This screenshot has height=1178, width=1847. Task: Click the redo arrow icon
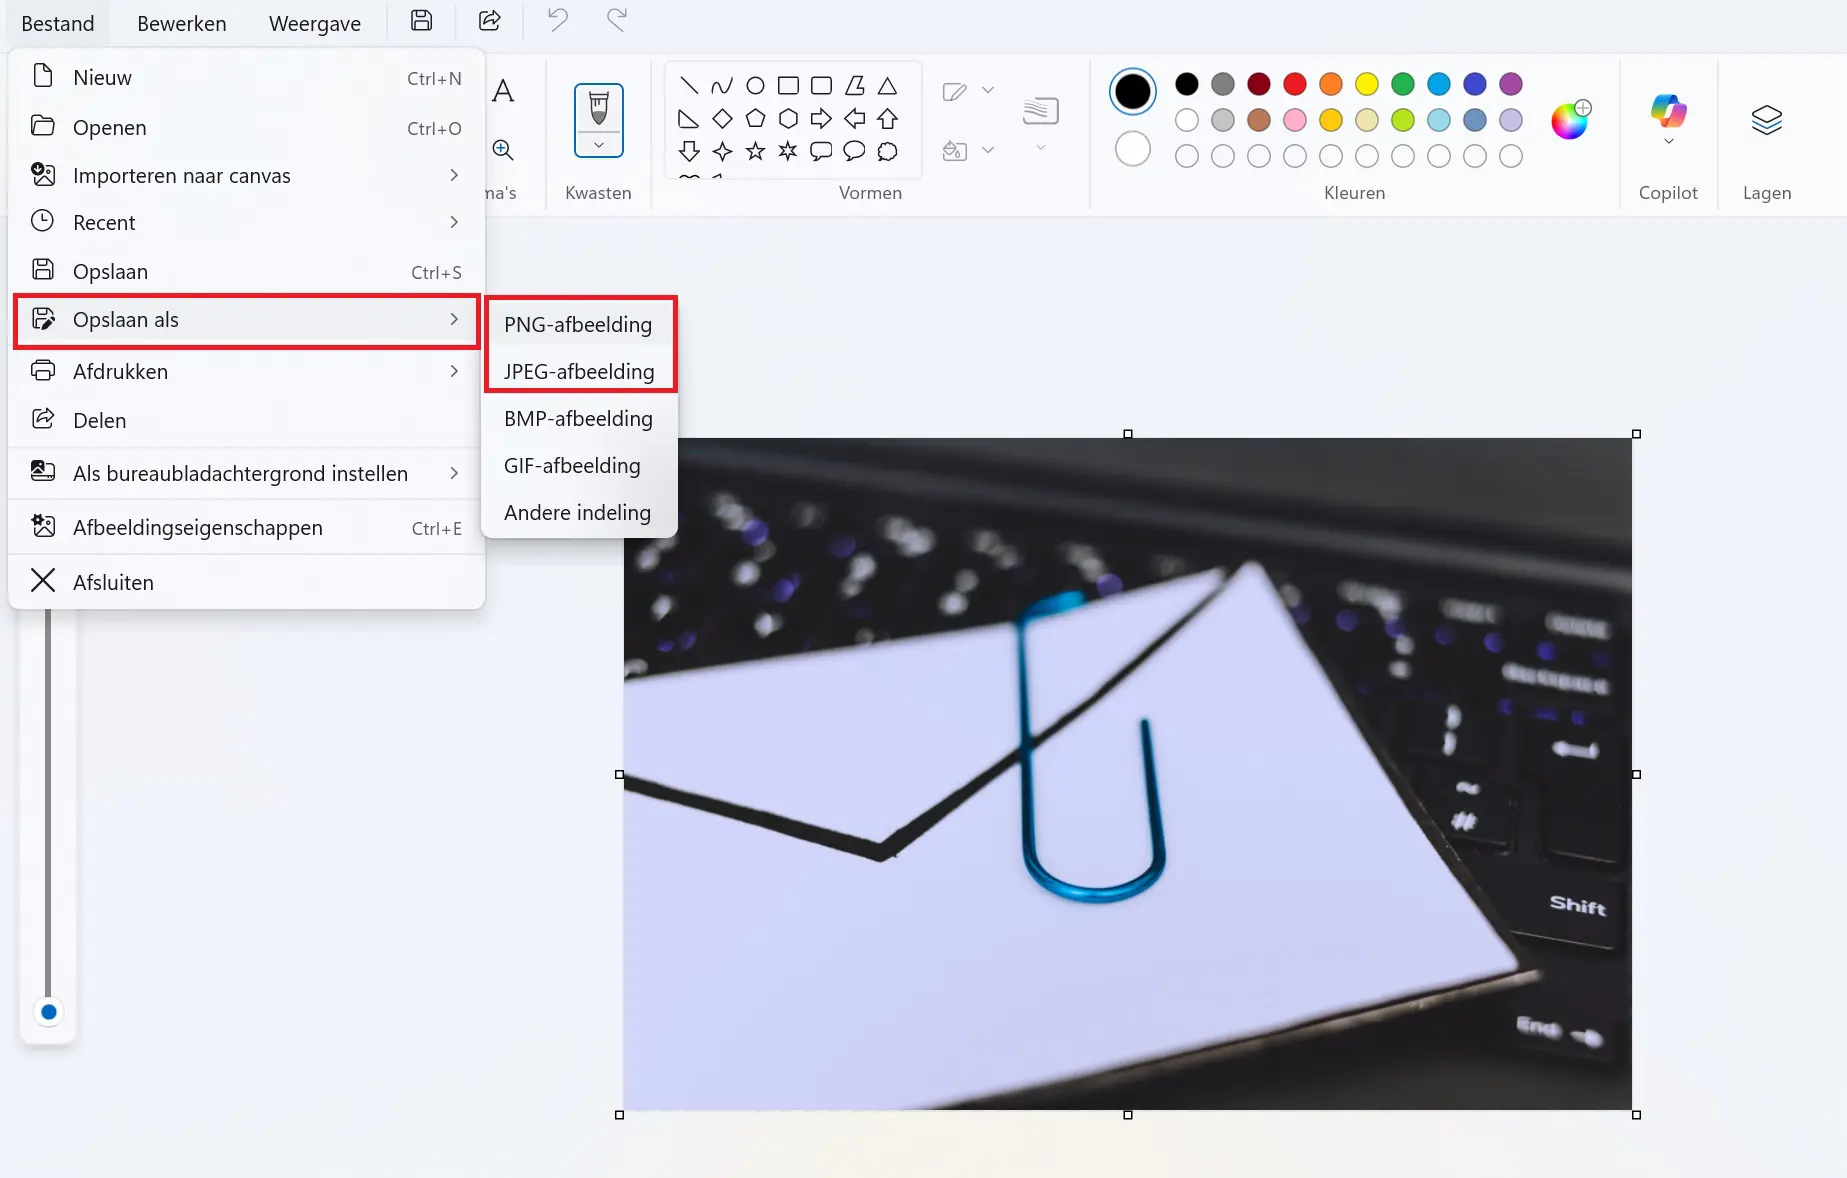pyautogui.click(x=617, y=21)
